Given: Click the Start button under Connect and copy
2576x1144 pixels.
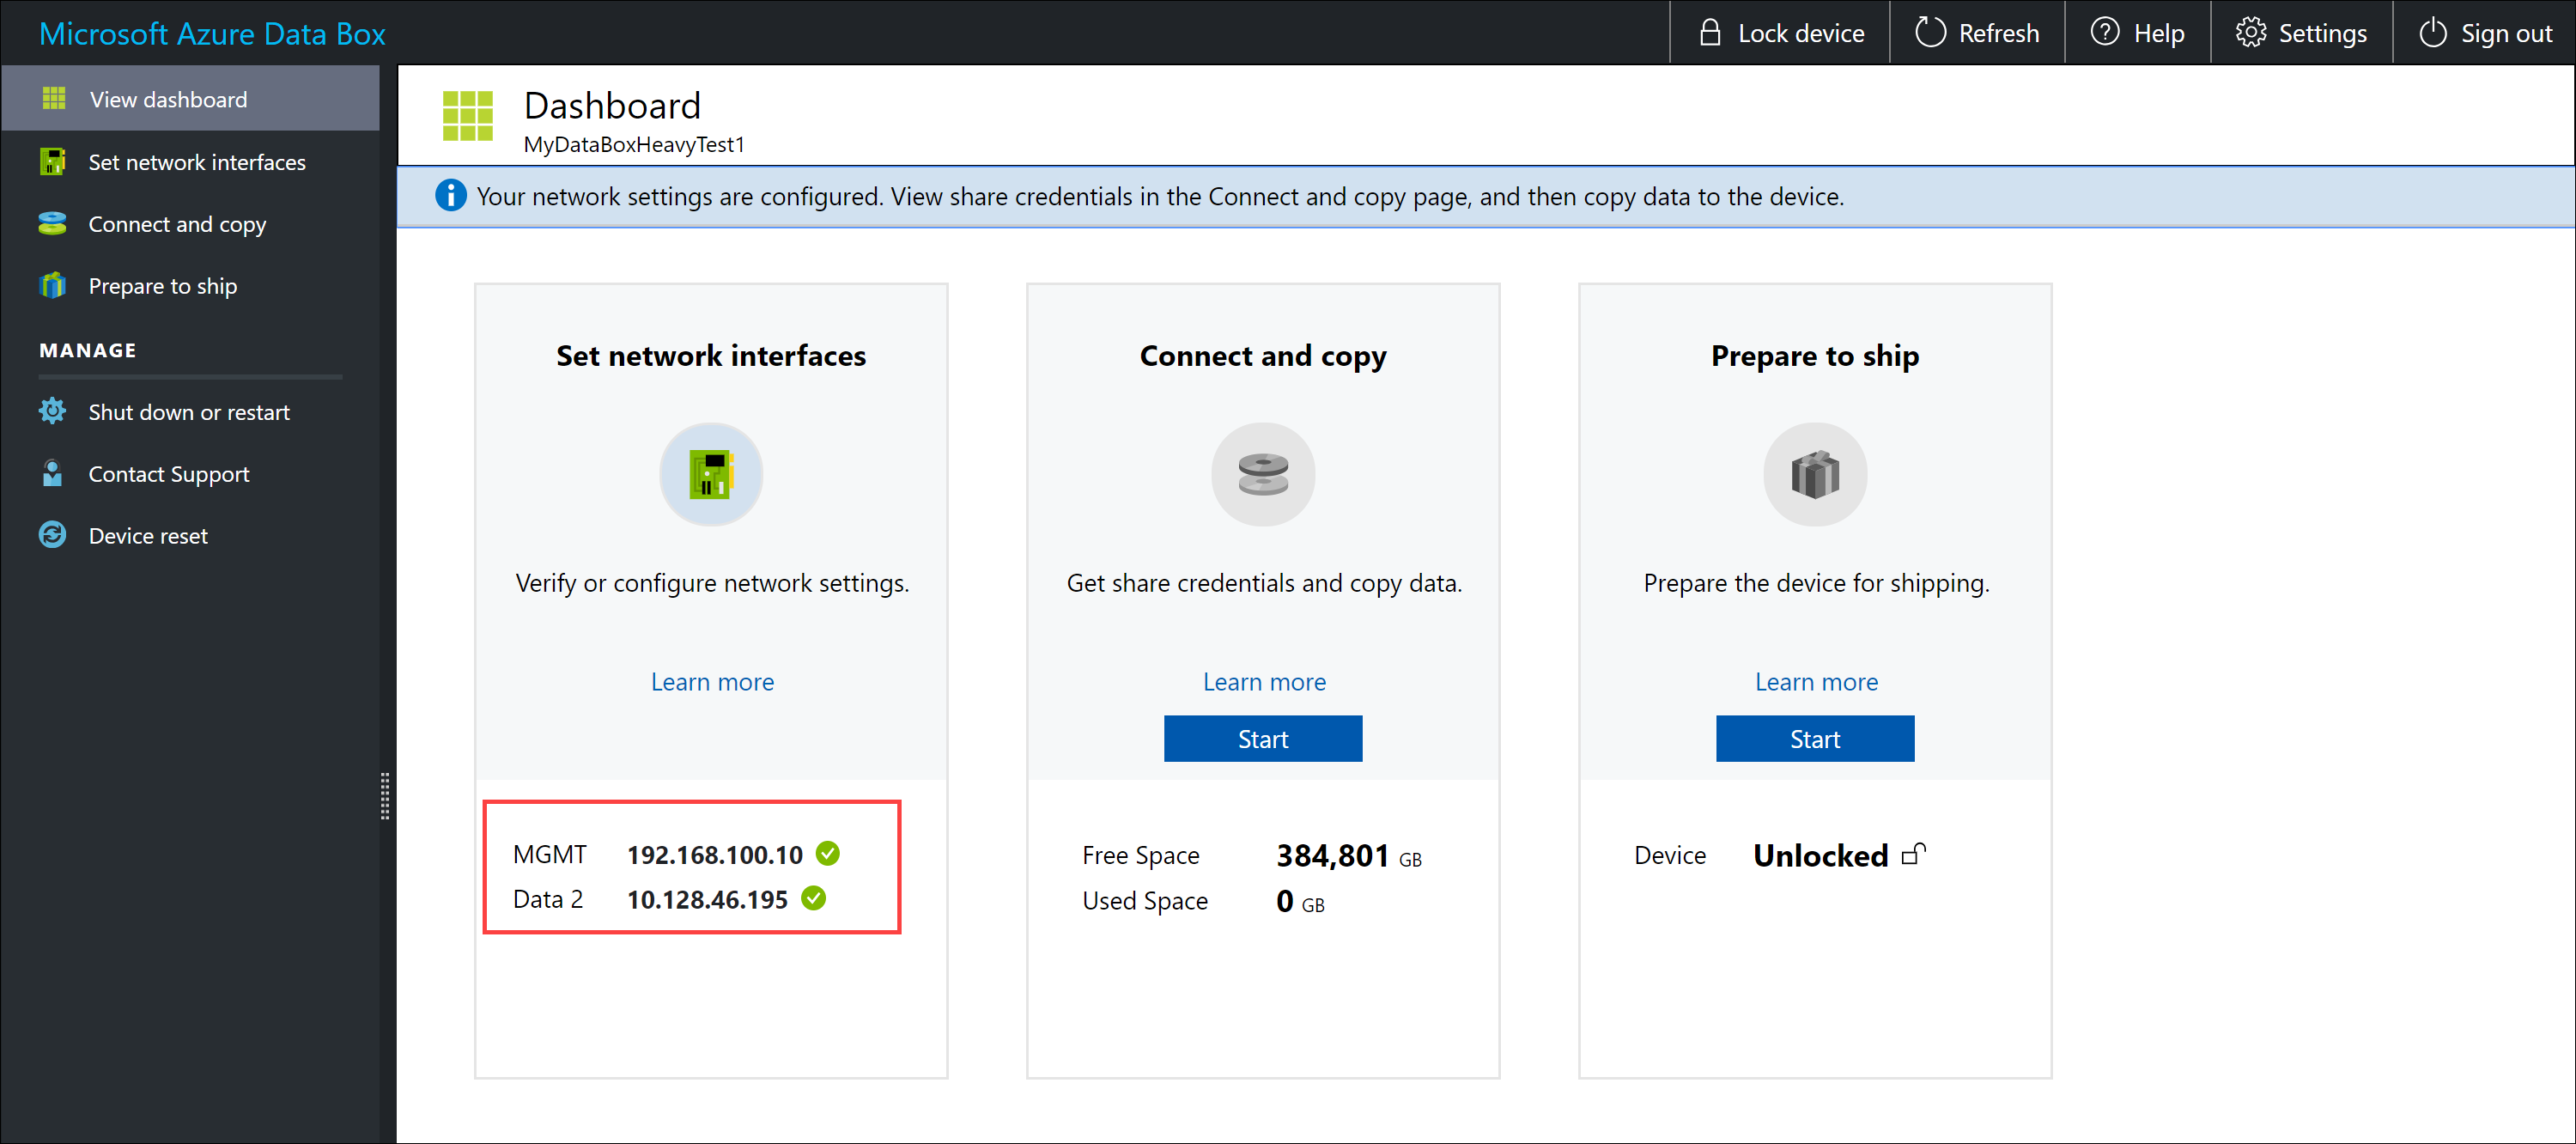Looking at the screenshot, I should coord(1261,739).
